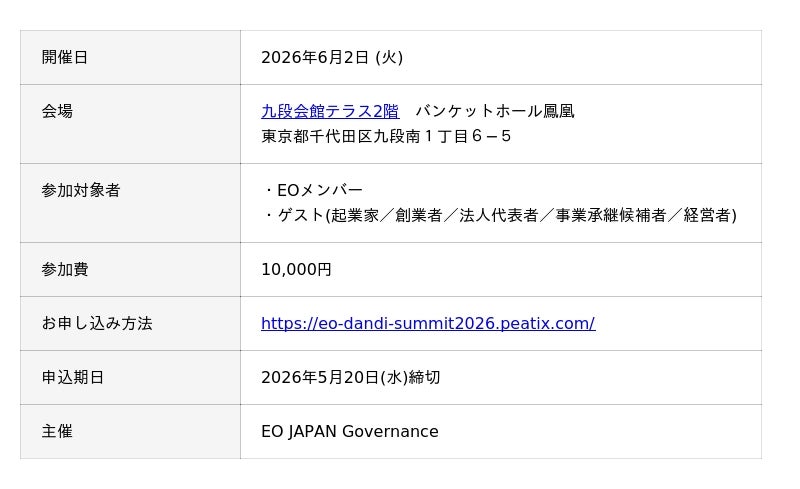Image resolution: width=800 pixels, height=489 pixels.
Task: Click the 会場 row header
Action: [57, 111]
